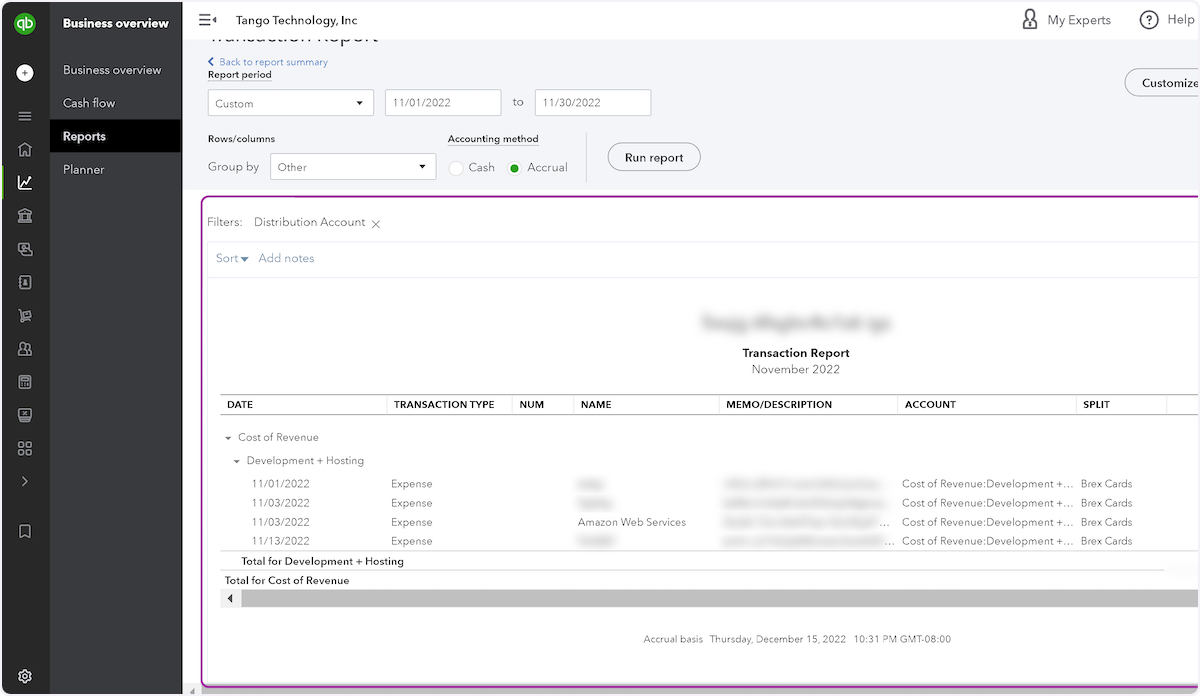Click the horizontal scrollbar track of report
This screenshot has height=696, width=1200.
coord(720,598)
